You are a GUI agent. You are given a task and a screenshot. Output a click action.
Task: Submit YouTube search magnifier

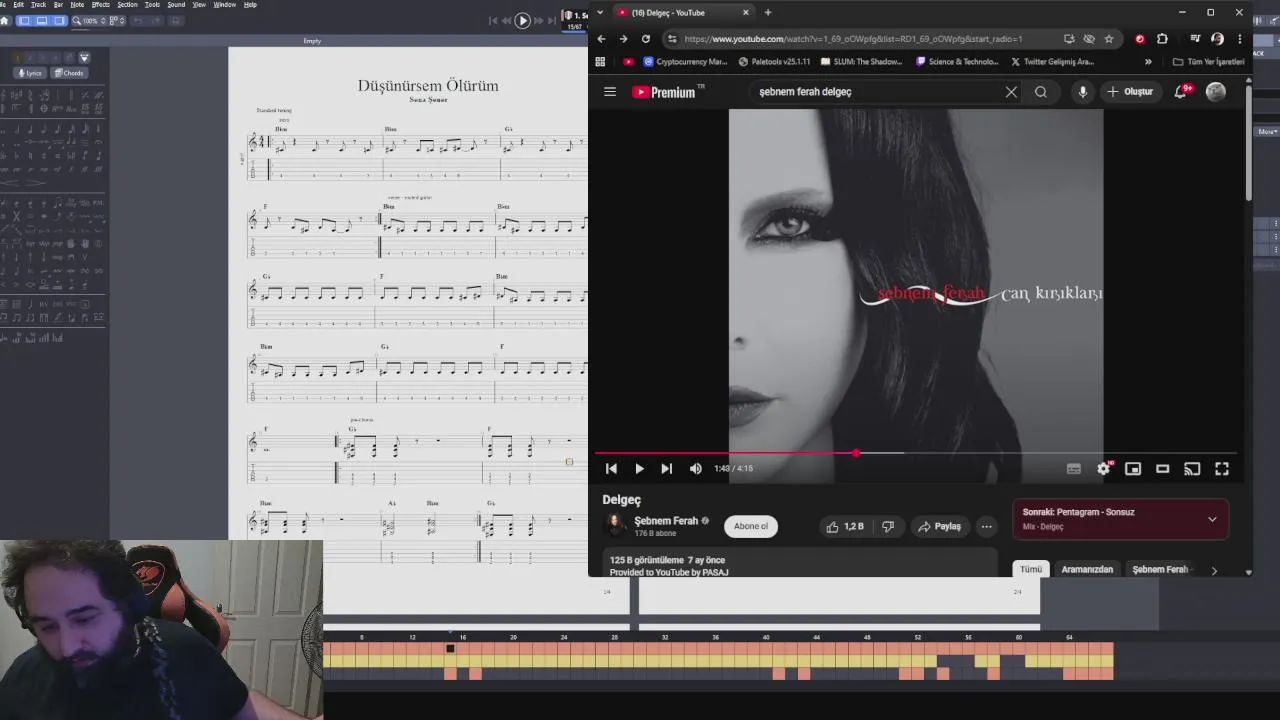point(1041,92)
